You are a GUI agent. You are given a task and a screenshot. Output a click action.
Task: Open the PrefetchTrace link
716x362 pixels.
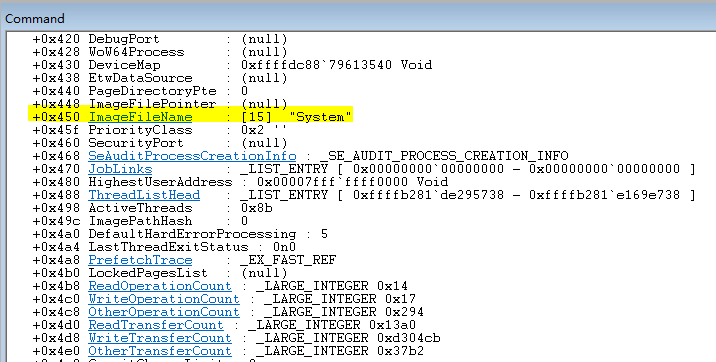click(x=140, y=260)
